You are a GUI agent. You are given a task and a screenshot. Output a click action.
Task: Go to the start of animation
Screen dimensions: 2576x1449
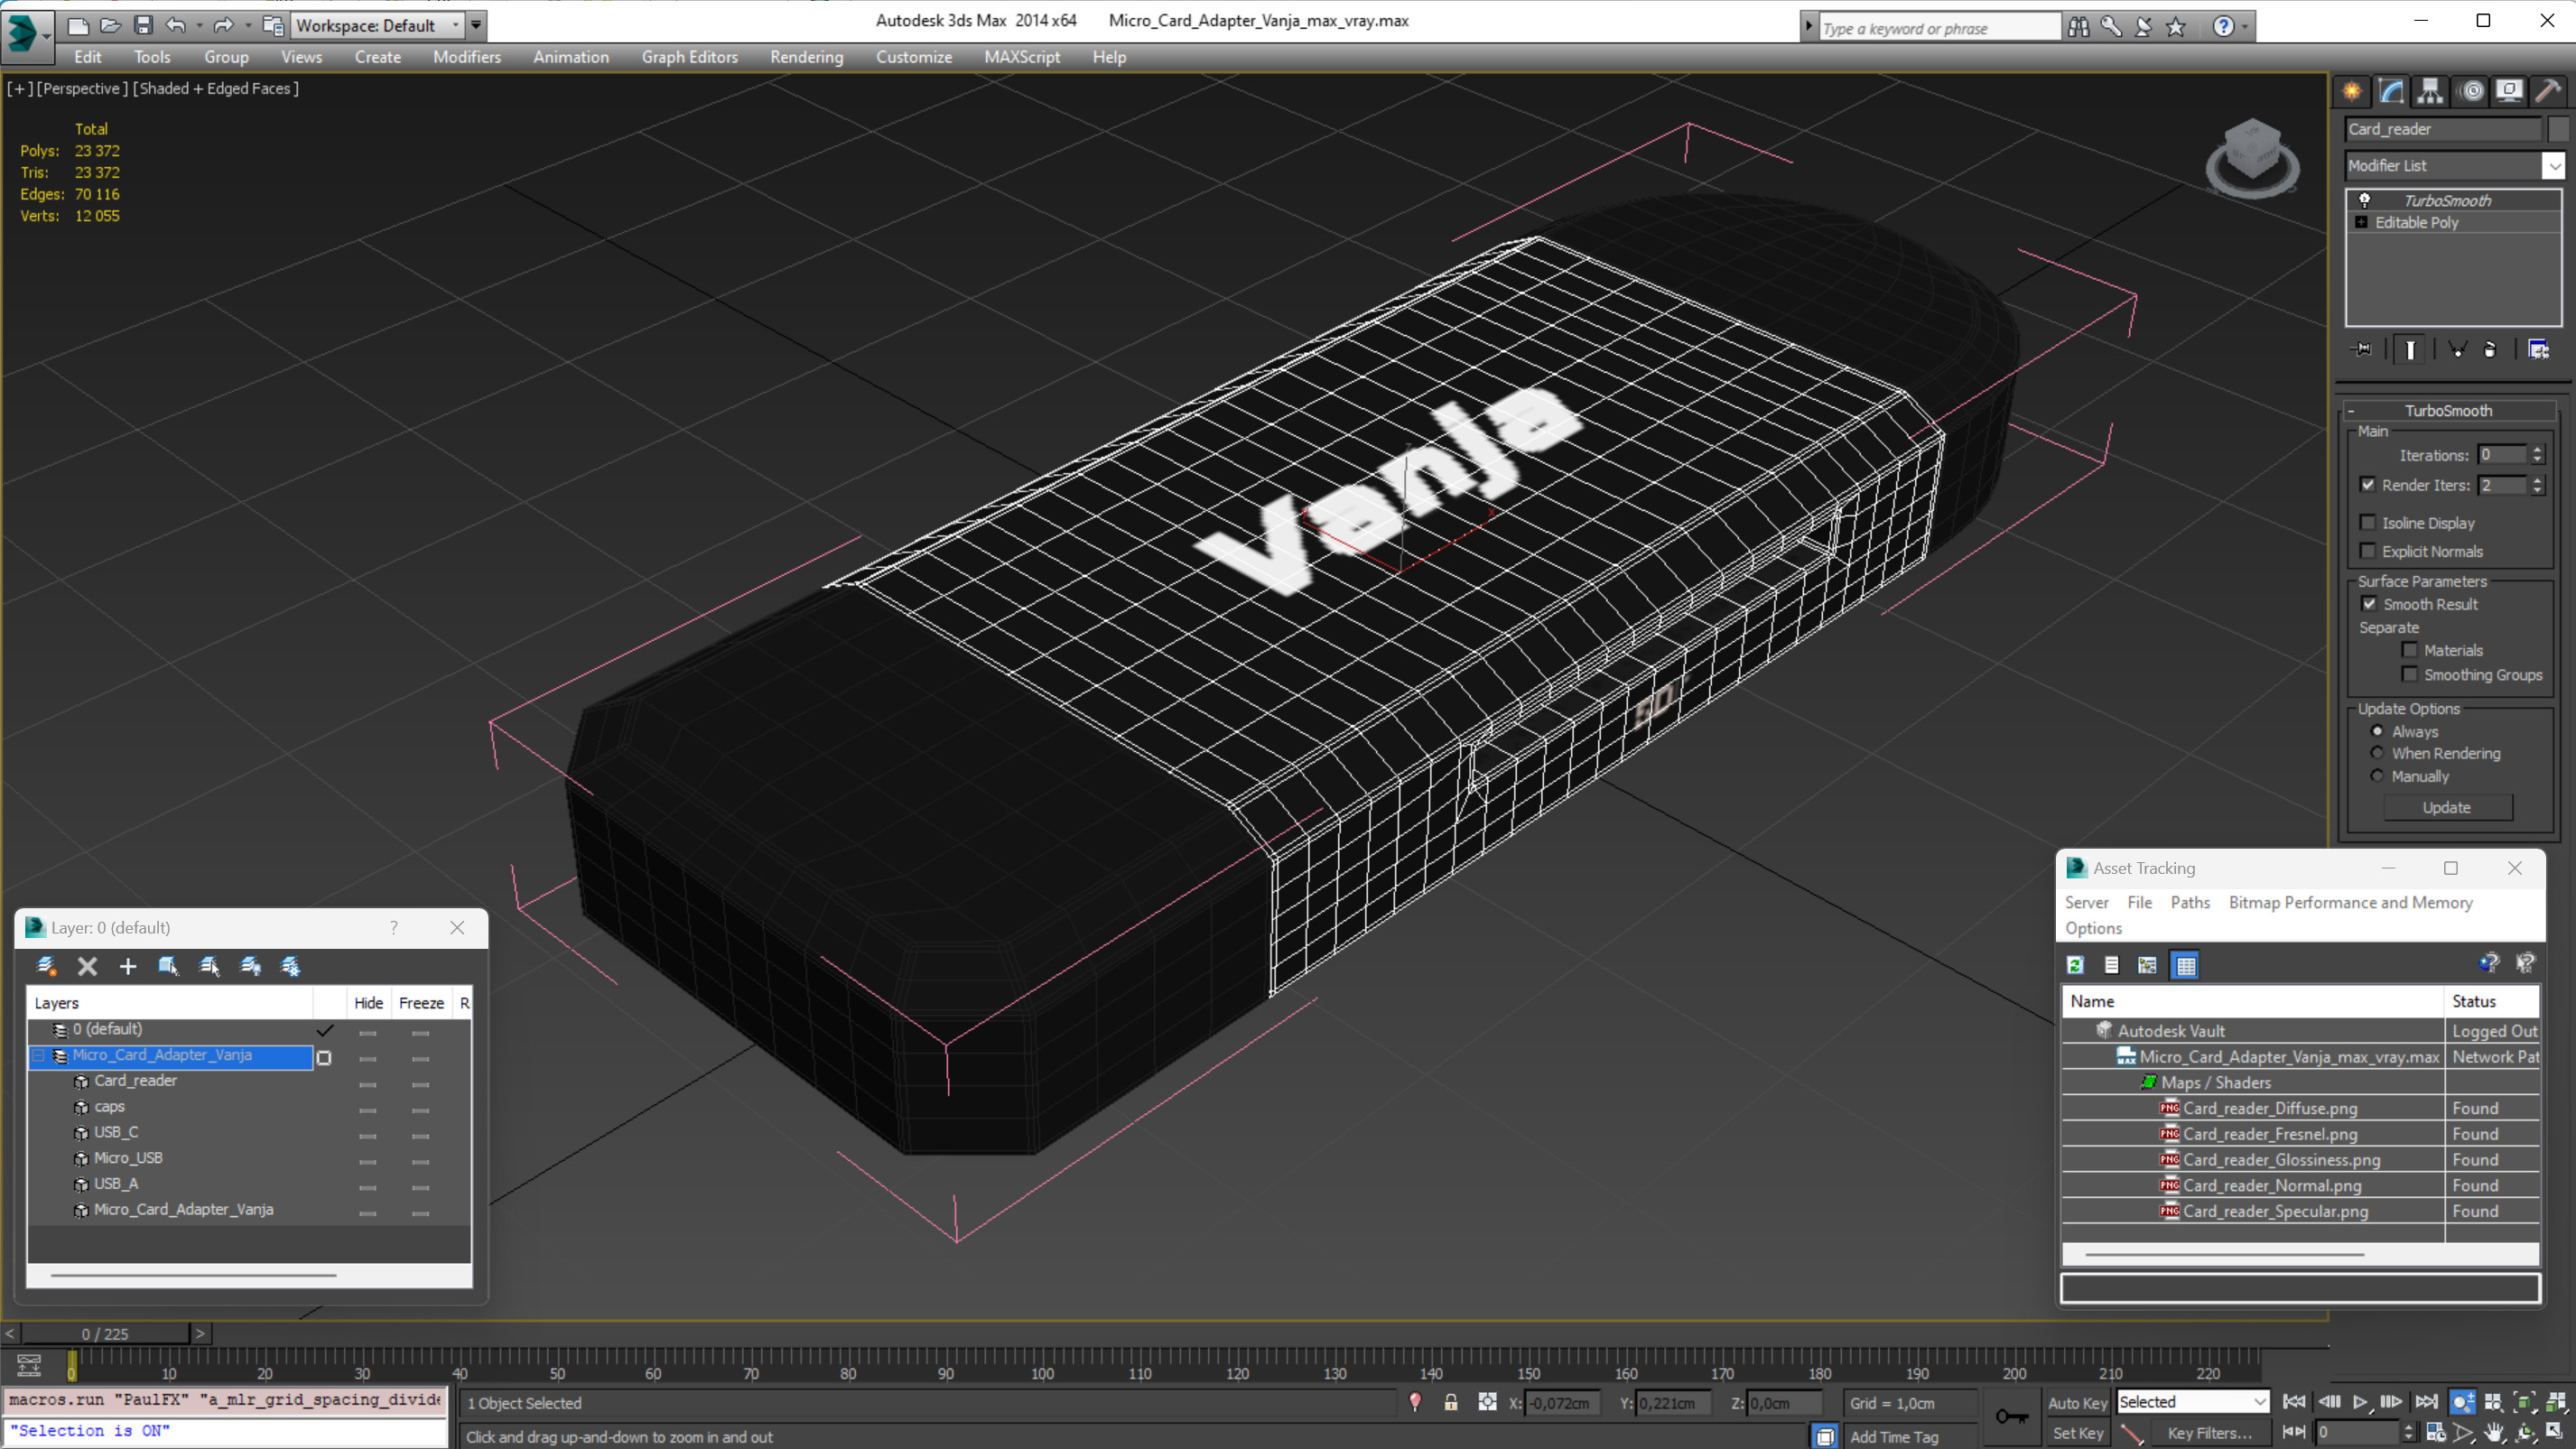click(2294, 1402)
